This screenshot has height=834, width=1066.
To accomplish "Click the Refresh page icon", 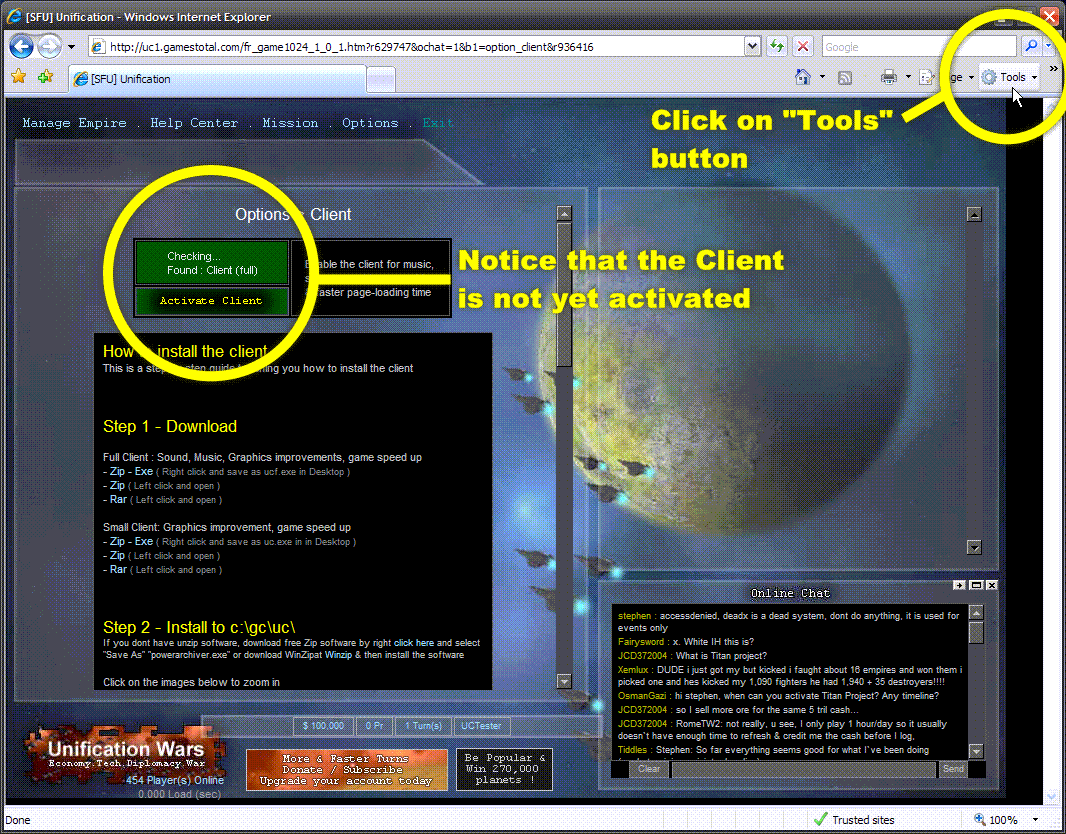I will click(777, 47).
